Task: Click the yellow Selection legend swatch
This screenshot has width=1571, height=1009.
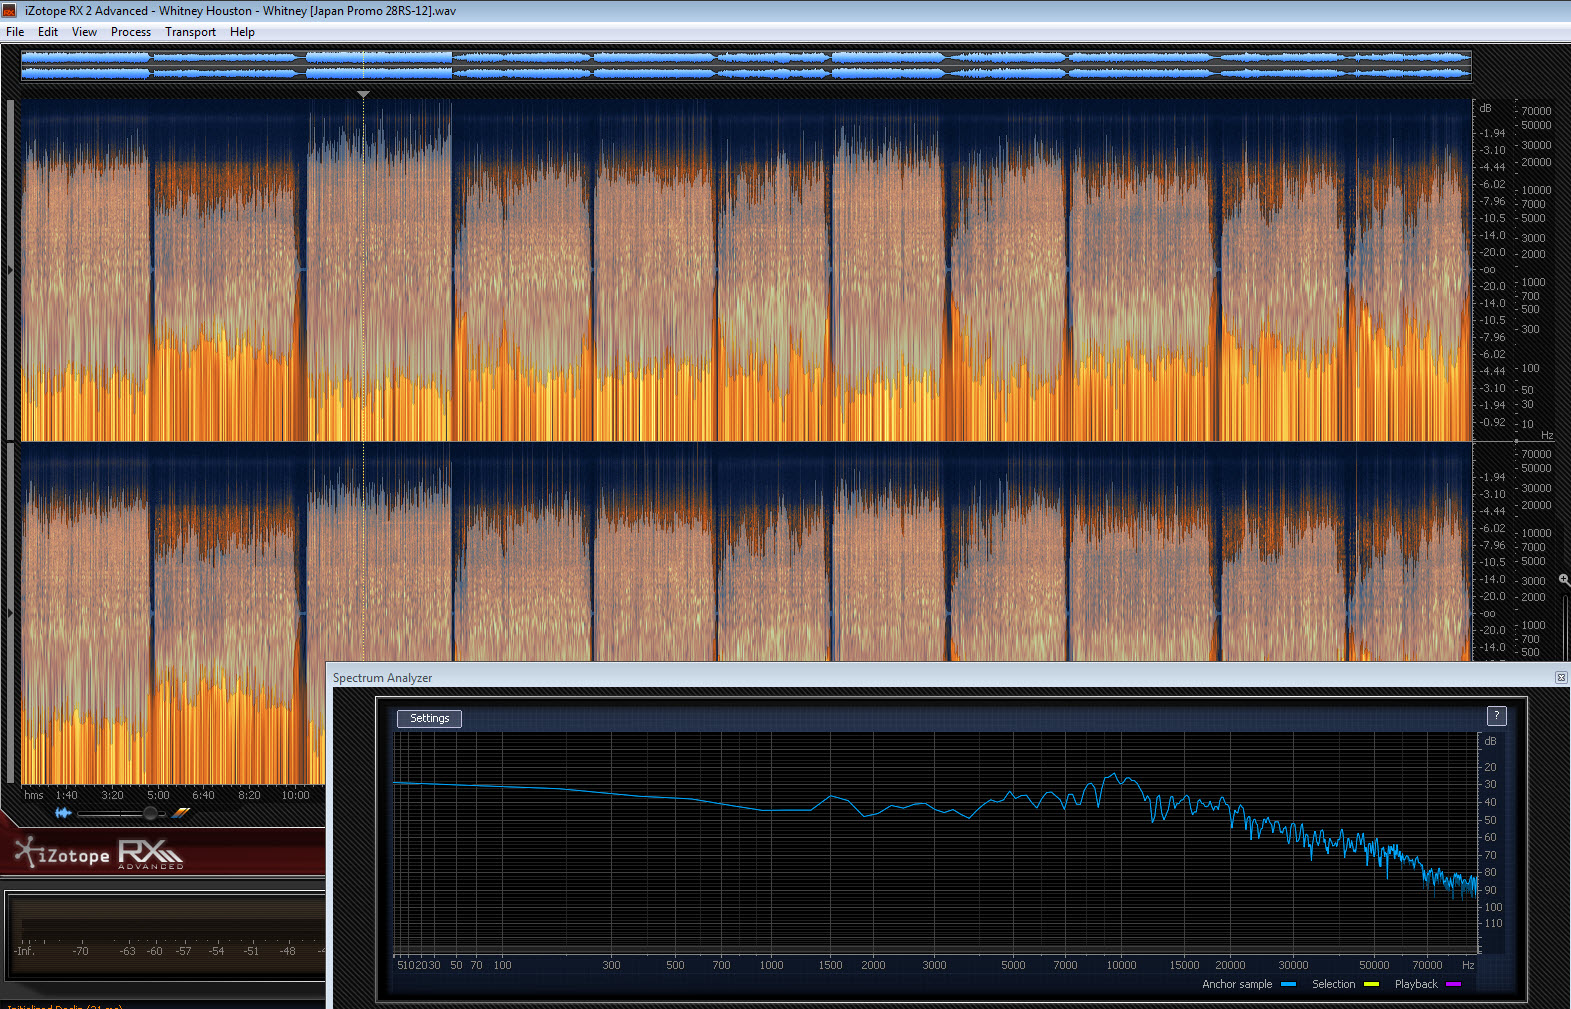Action: [1371, 984]
